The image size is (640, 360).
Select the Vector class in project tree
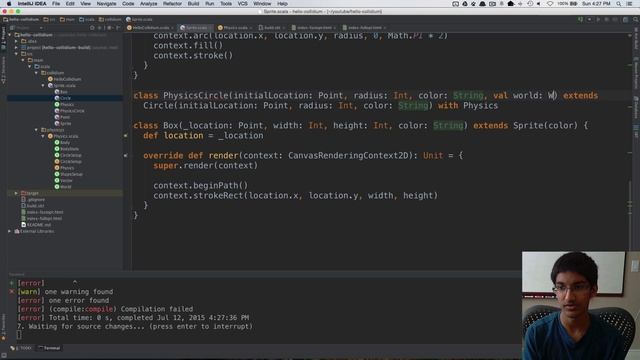[63, 180]
